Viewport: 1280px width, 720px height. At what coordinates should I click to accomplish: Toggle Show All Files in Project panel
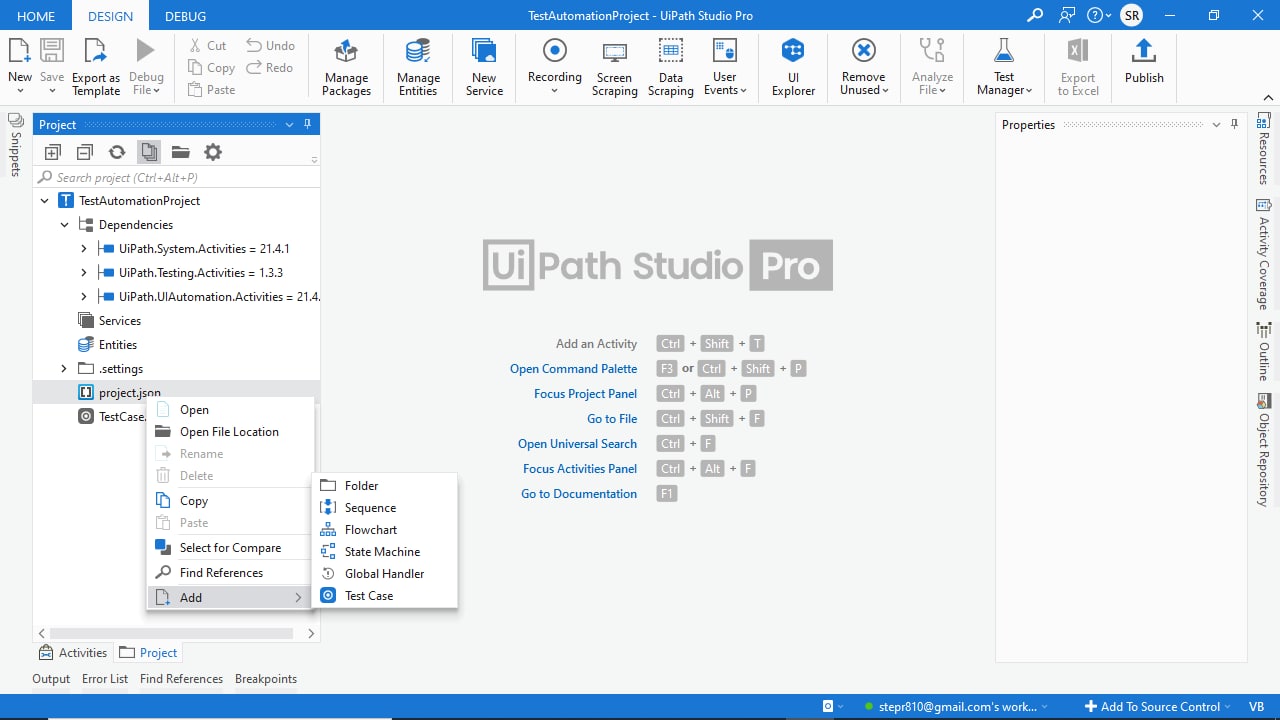[149, 152]
